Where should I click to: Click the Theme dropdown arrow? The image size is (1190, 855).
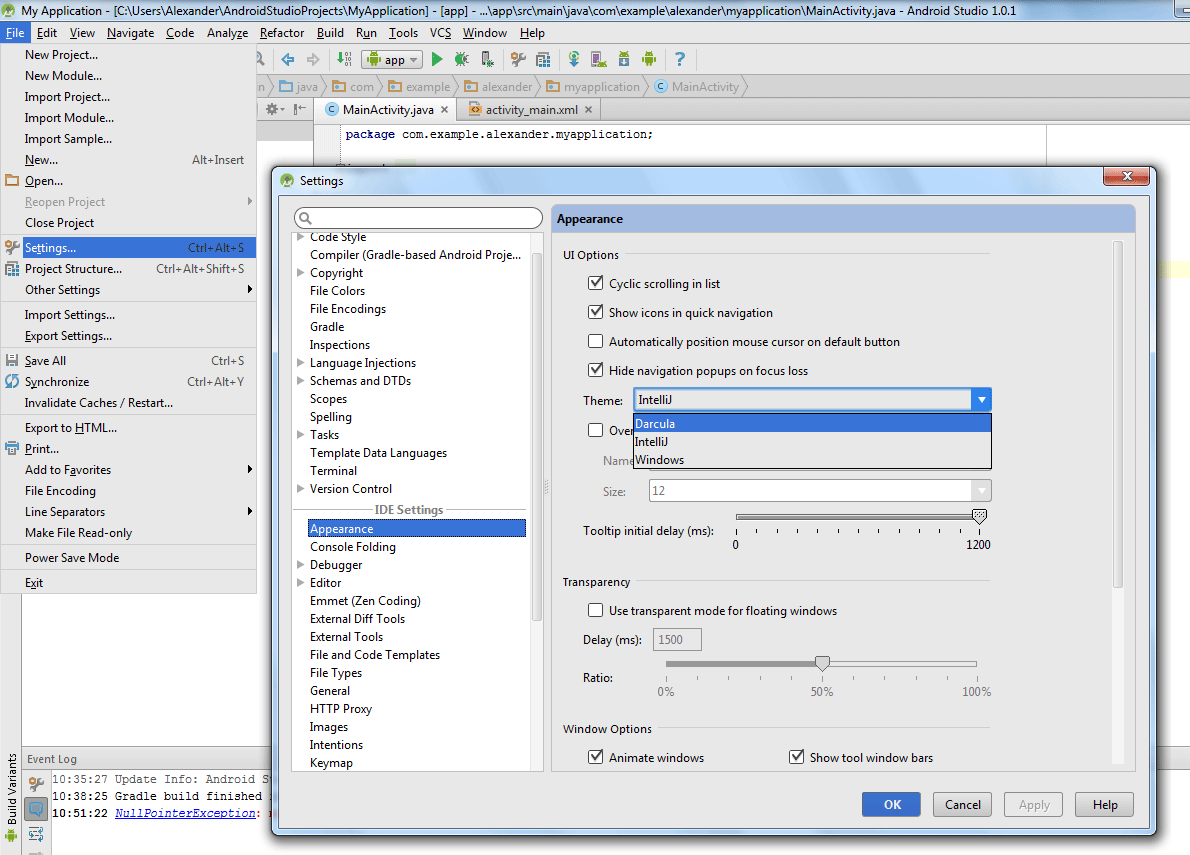point(981,400)
